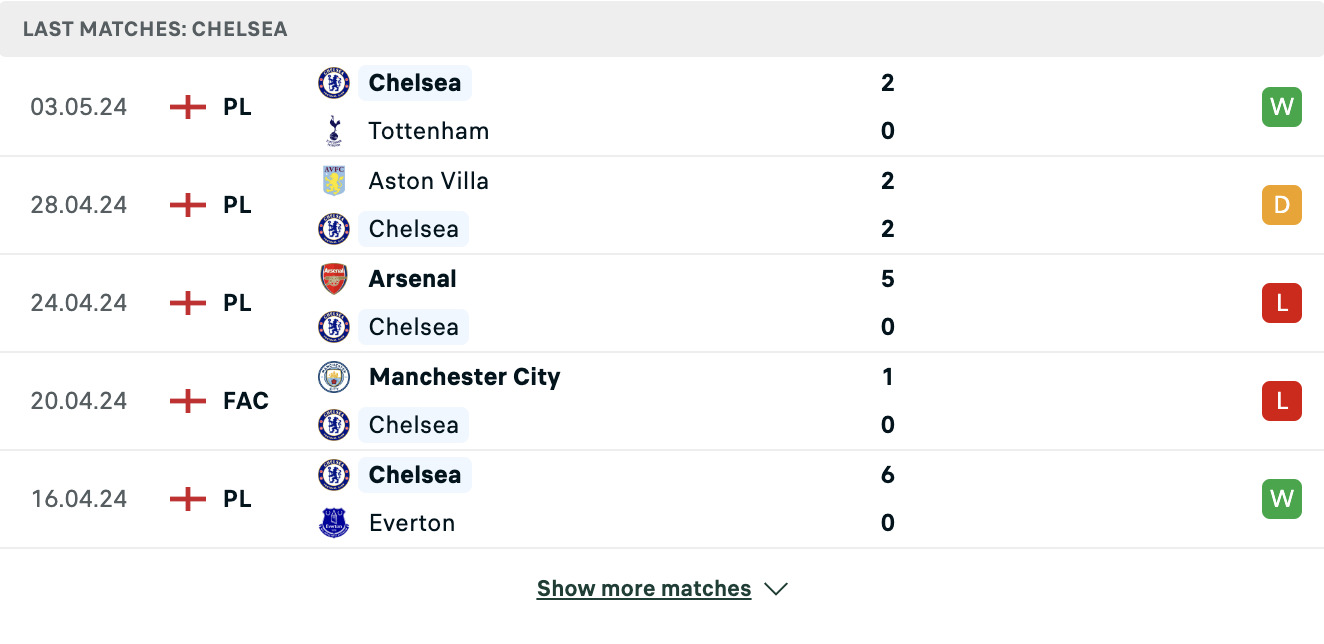Click green W badge for Everton match
The width and height of the screenshot is (1324, 644).
click(x=1282, y=499)
